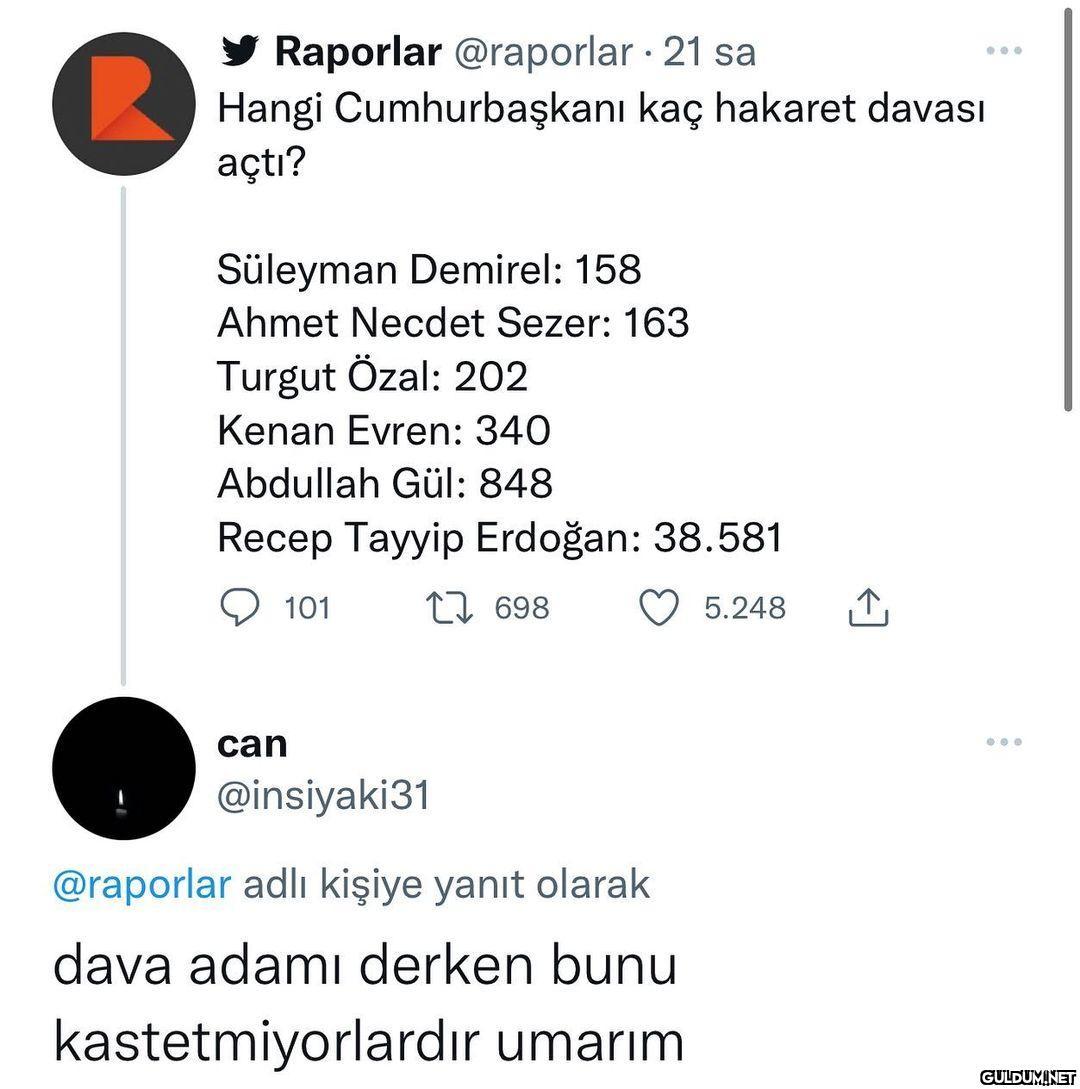1080x1089 pixels.
Task: Expand the can reply three-dot menu
Action: click(1004, 742)
